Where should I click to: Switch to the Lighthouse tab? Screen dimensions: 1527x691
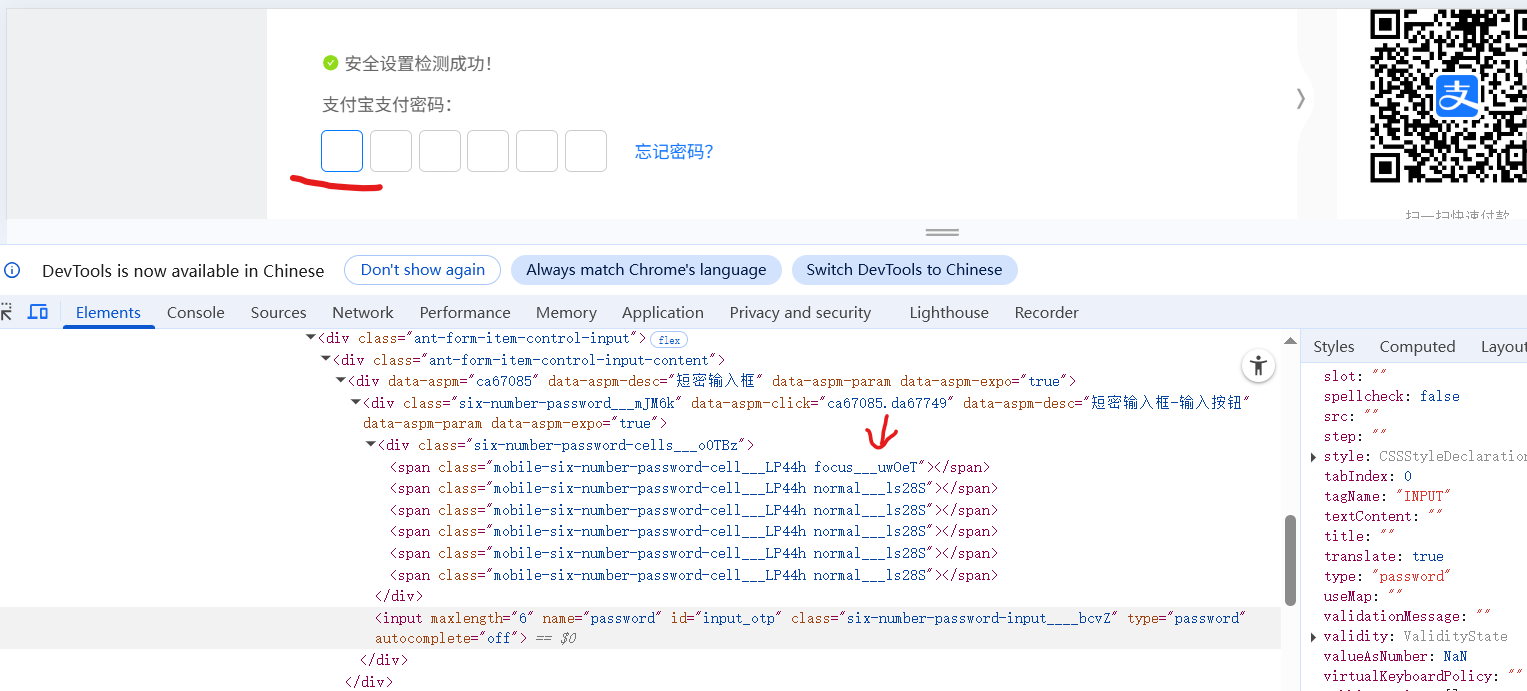click(949, 312)
